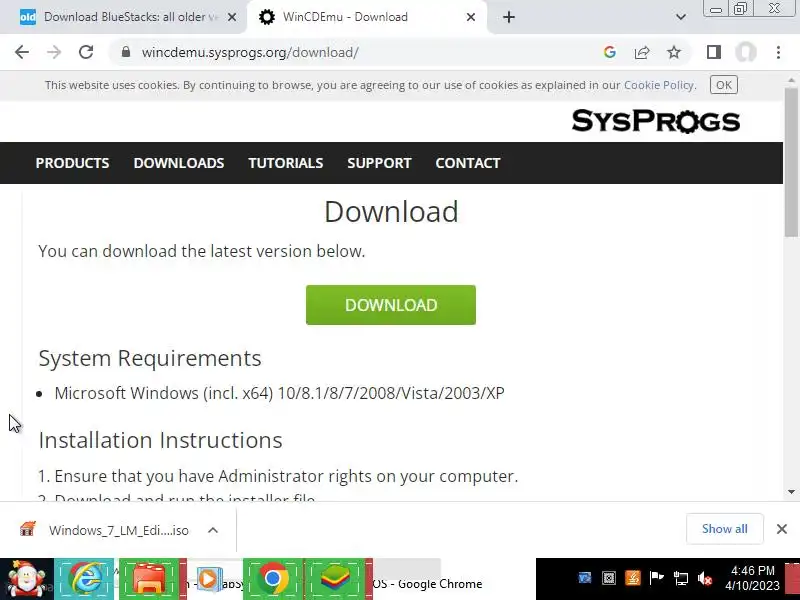Click the scrollbar up arrow
Viewport: 800px width, 600px height.
[x=792, y=81]
